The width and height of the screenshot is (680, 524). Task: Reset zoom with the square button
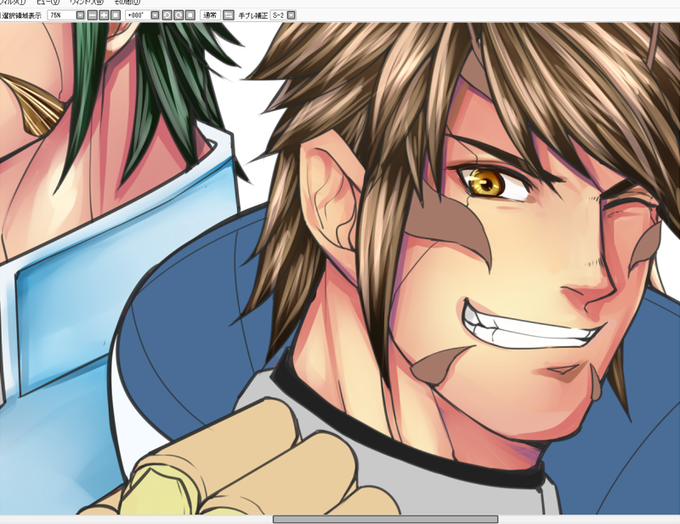pyautogui.click(x=115, y=15)
